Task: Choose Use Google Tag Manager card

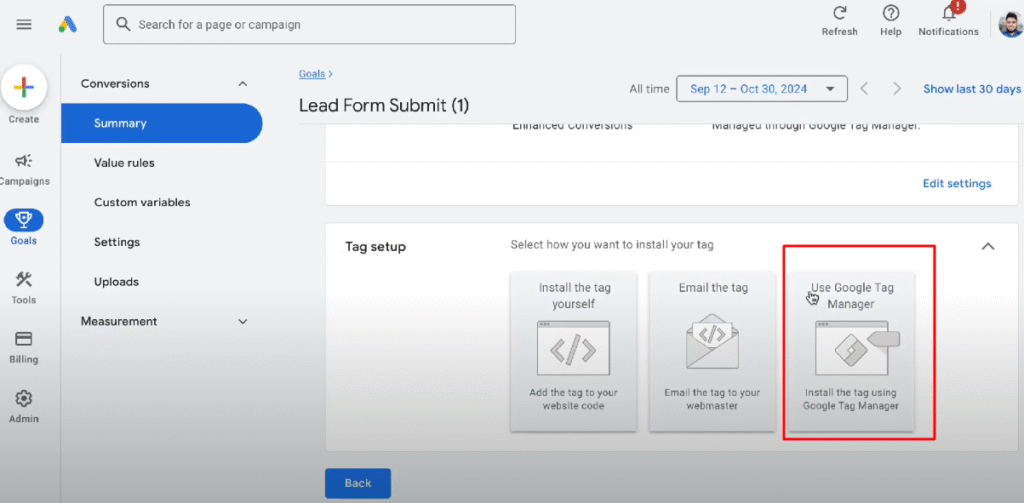Action: click(850, 351)
